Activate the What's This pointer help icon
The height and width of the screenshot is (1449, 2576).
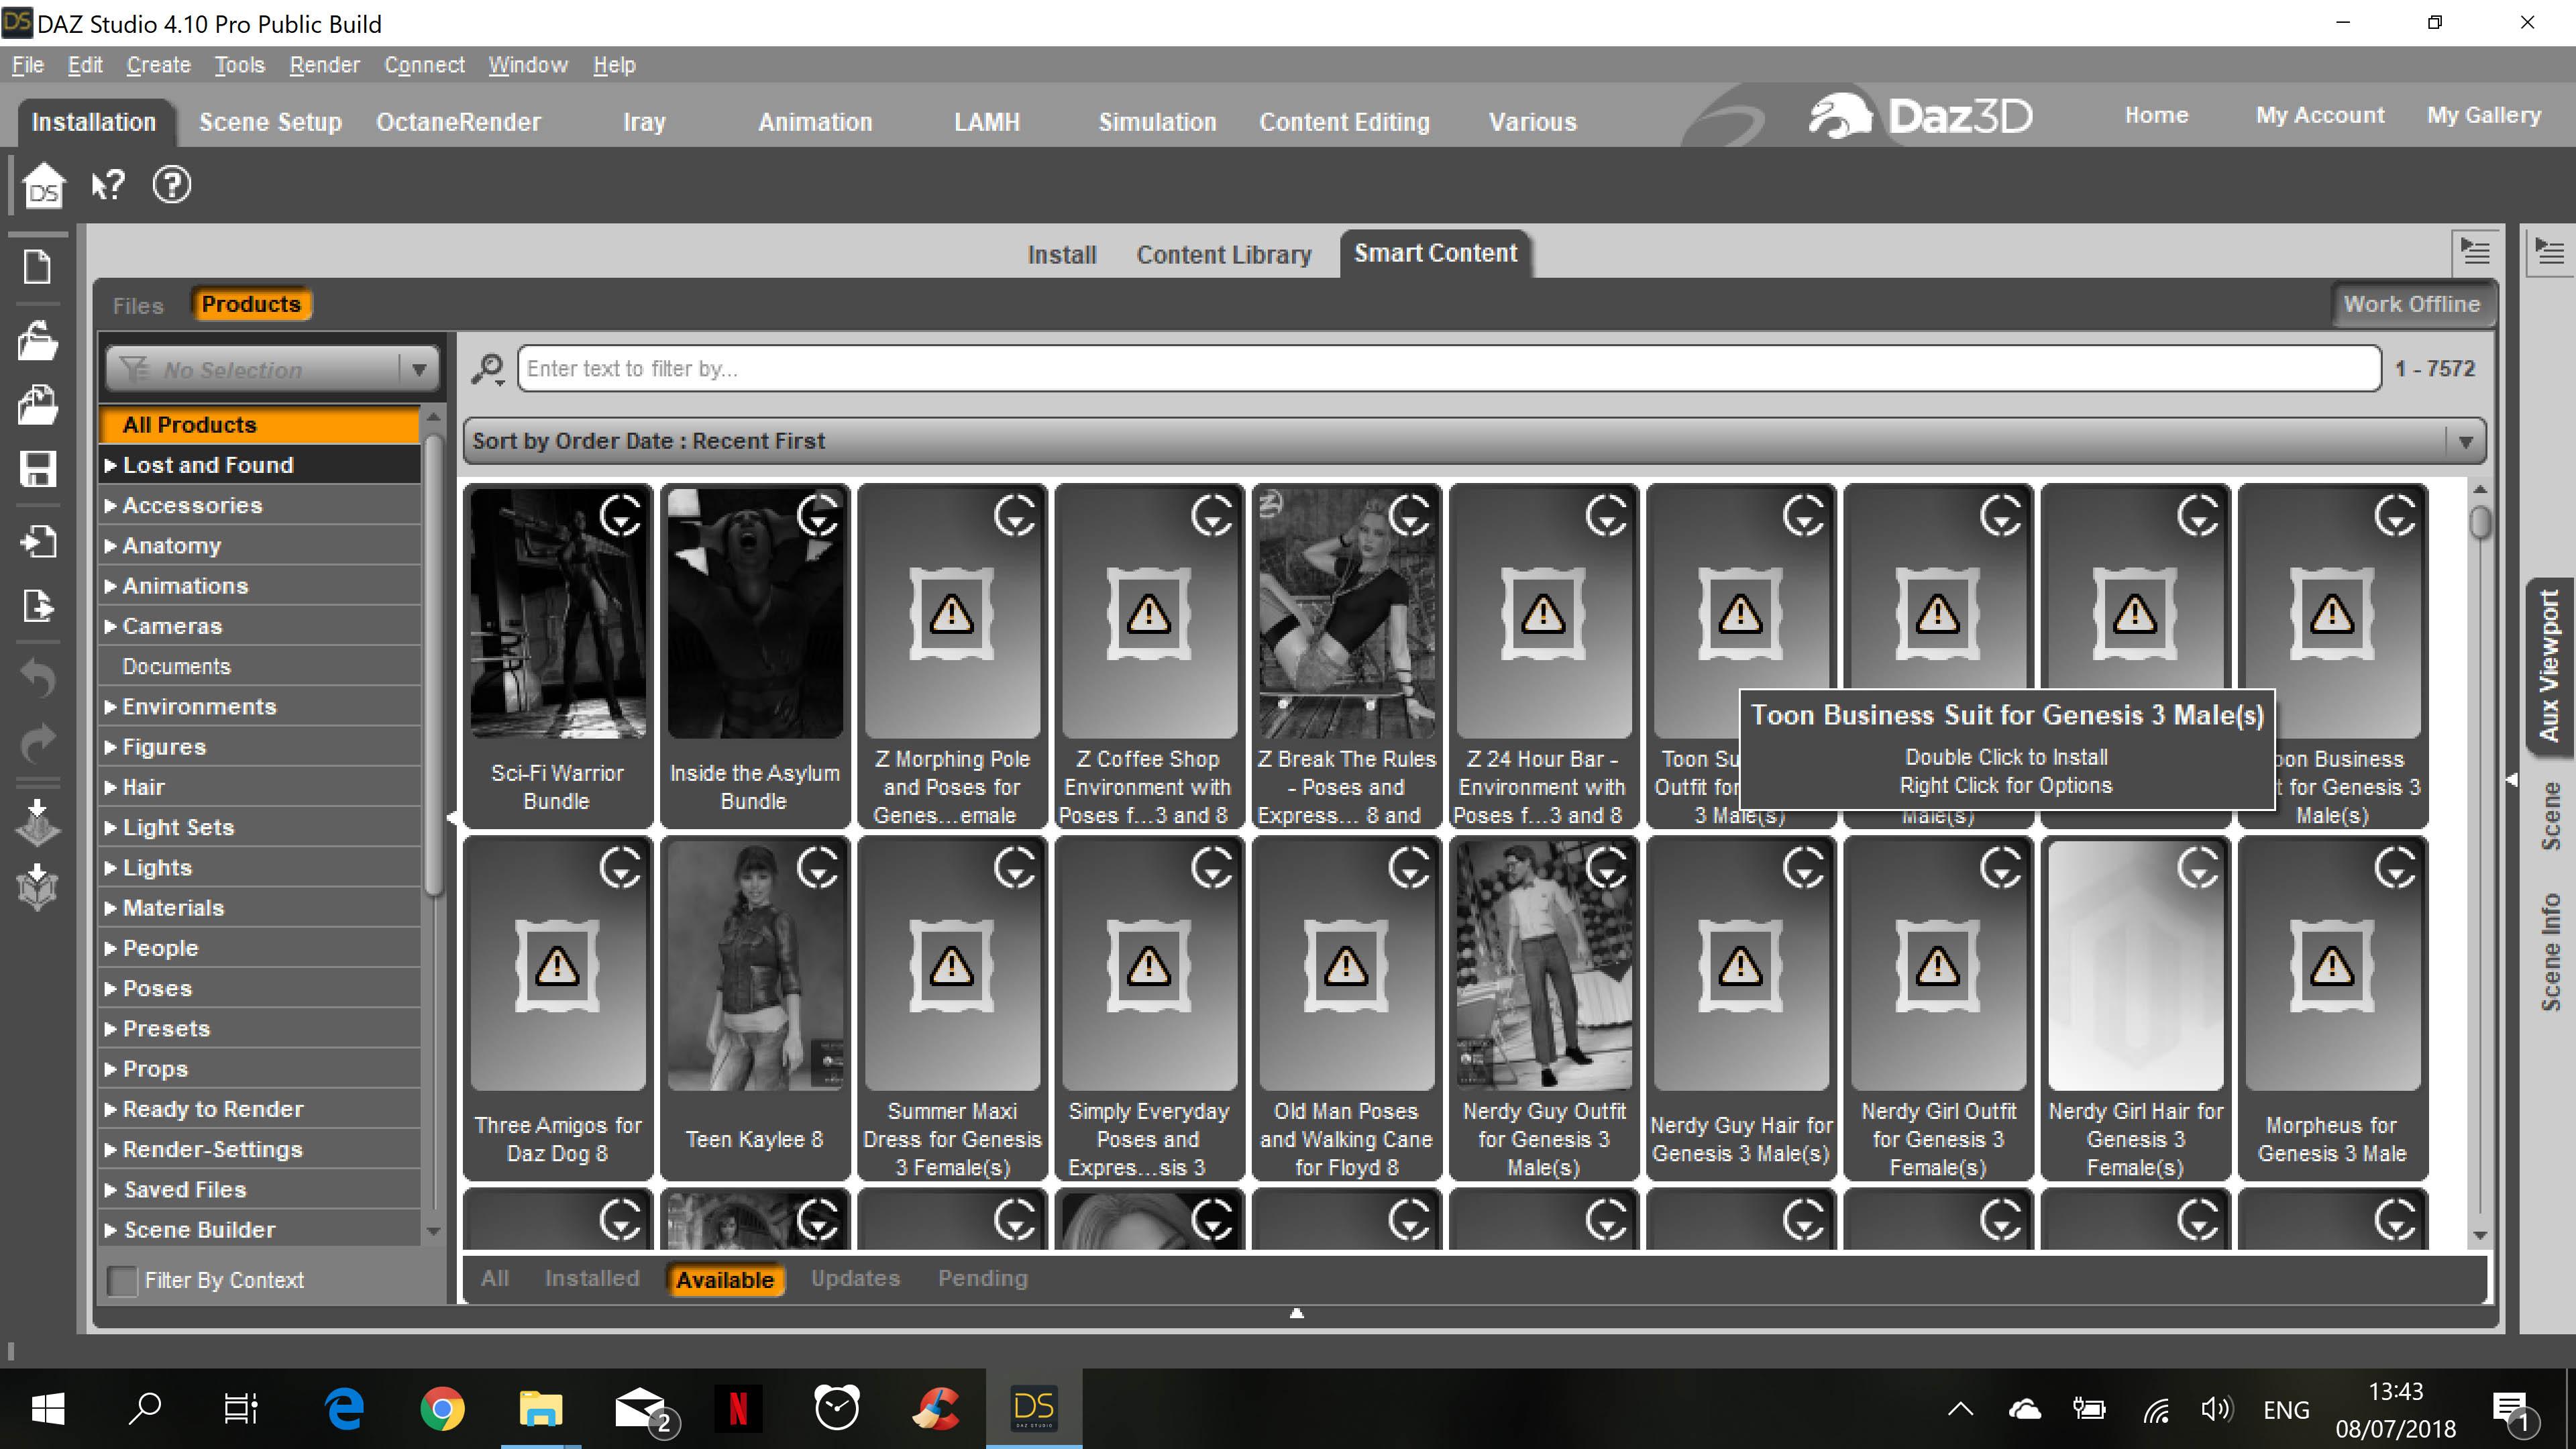108,185
